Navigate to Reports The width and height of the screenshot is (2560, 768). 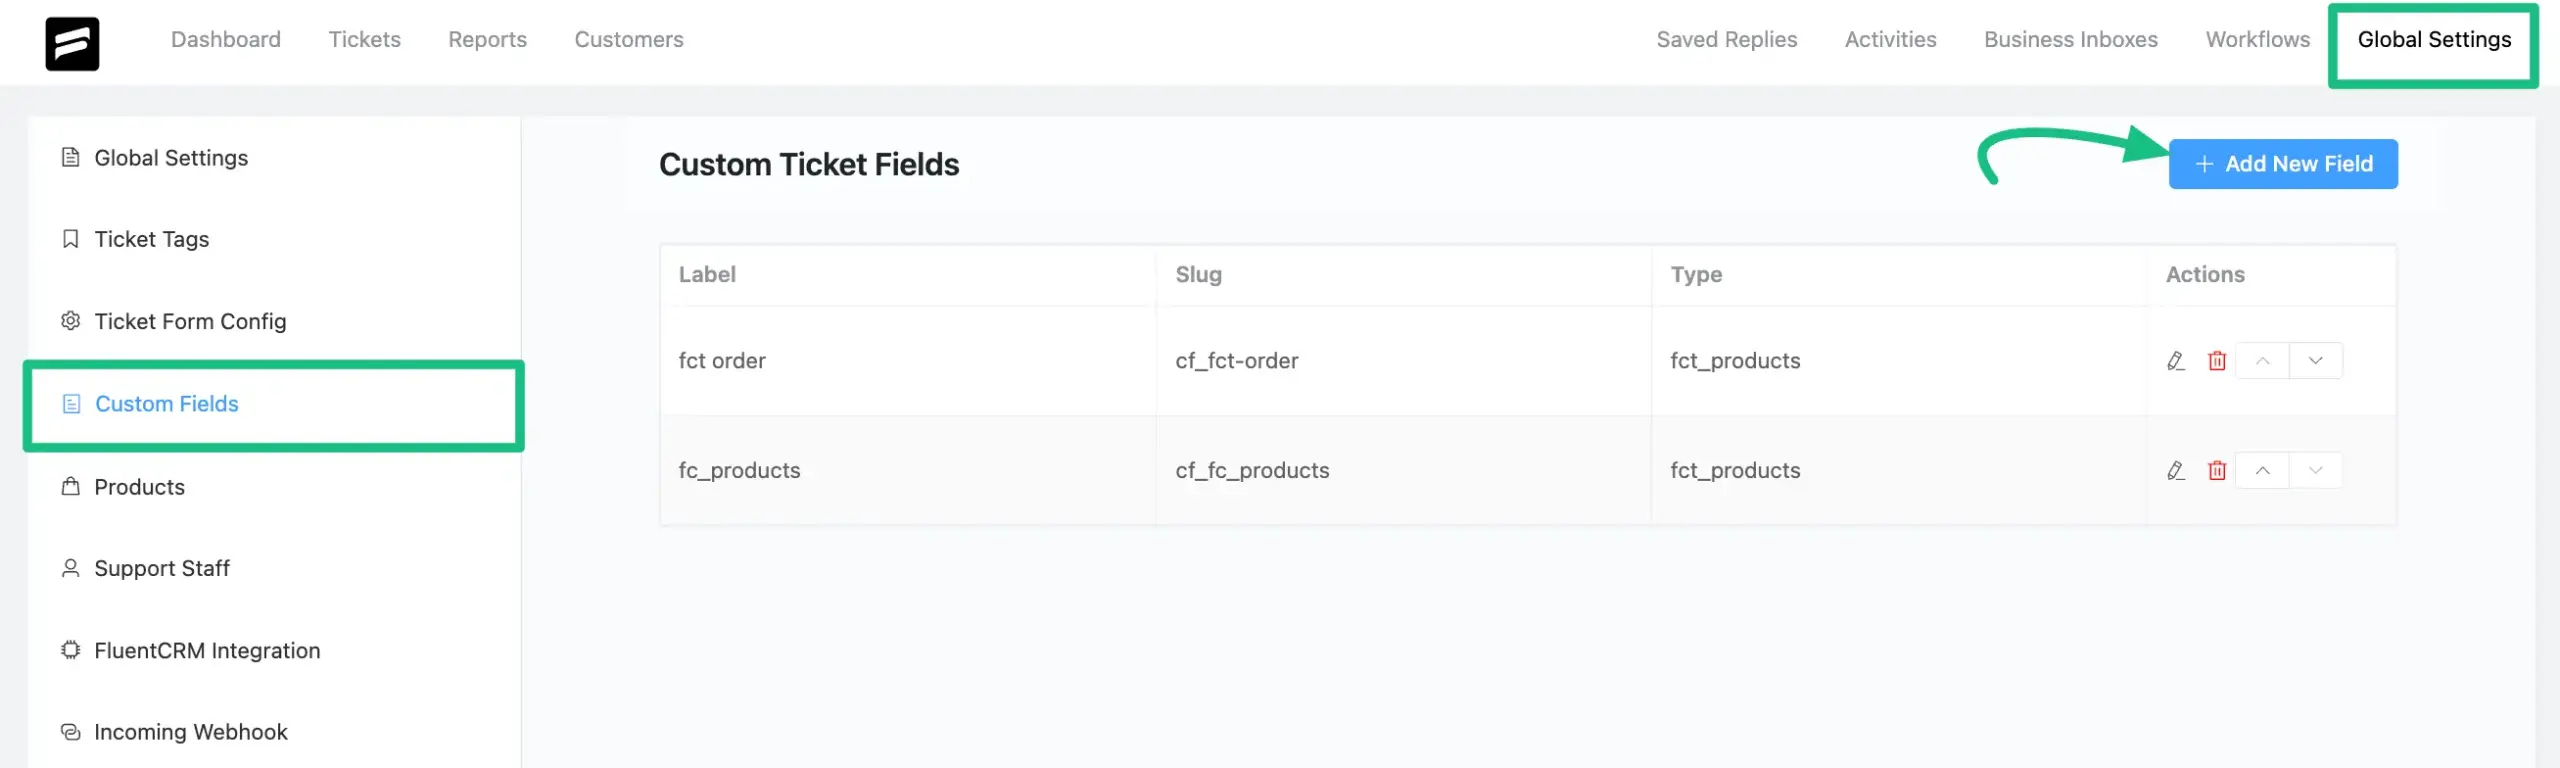(487, 40)
